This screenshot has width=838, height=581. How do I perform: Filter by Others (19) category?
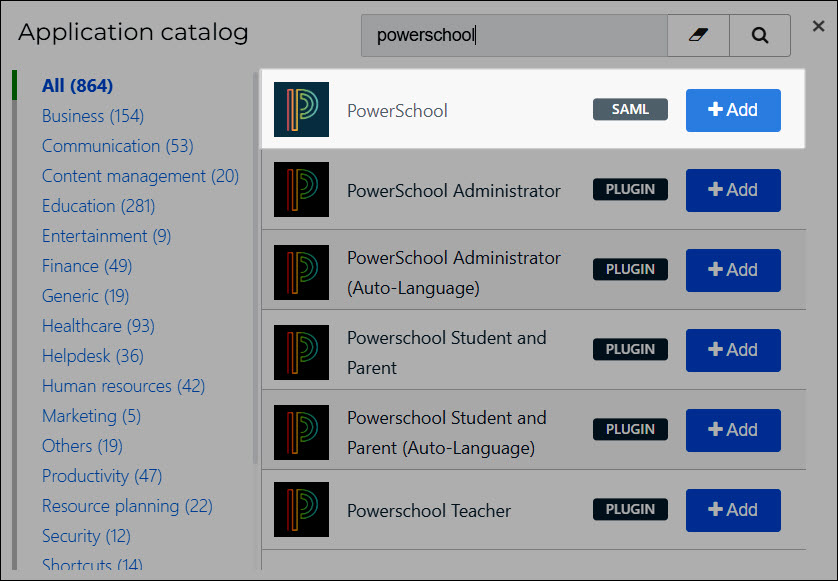coord(82,446)
